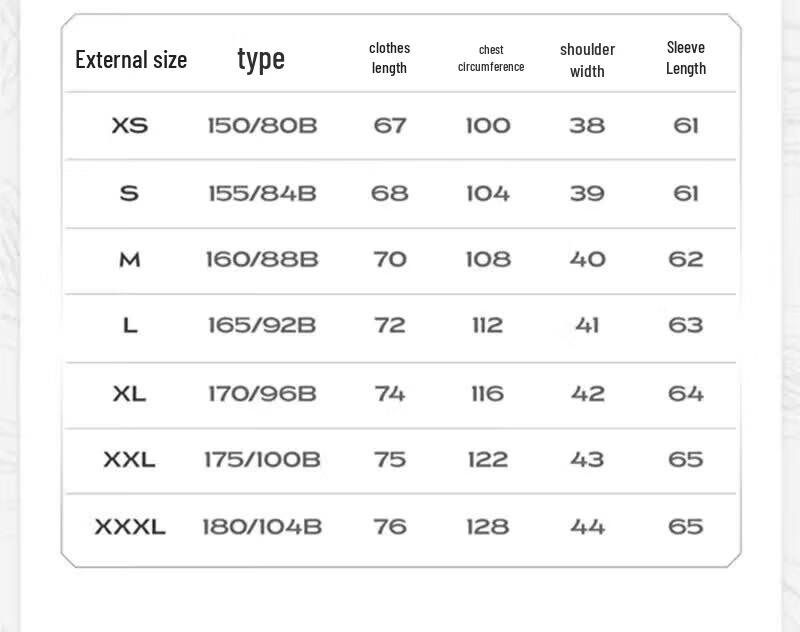
Task: Click chest circumference value 122
Action: [x=488, y=460]
